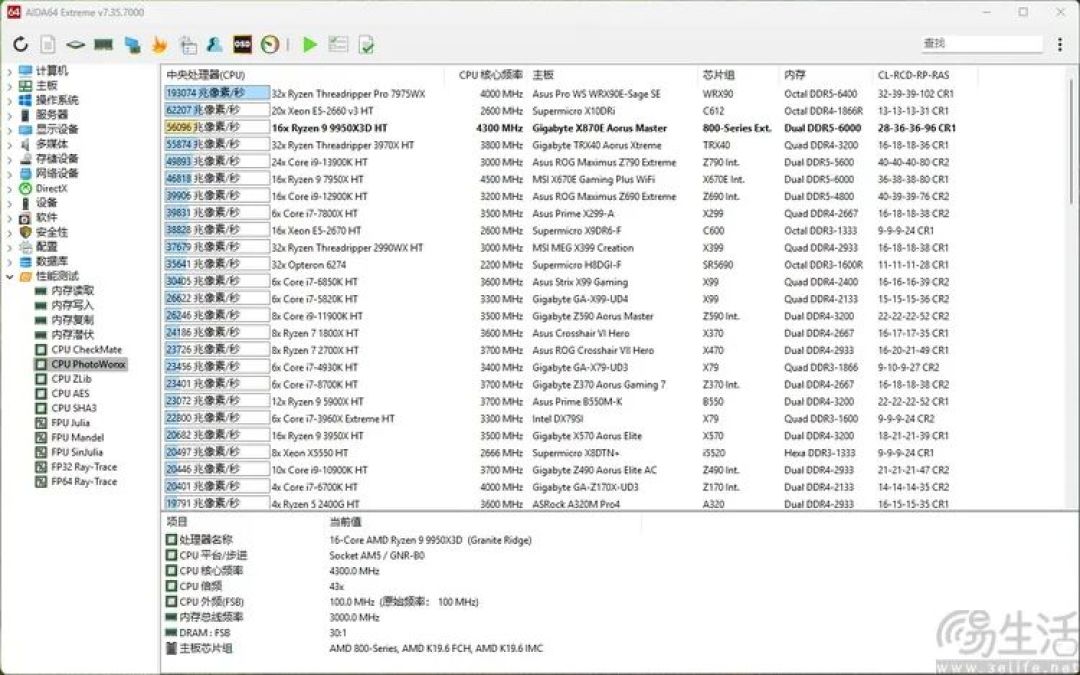Open the 内存读取 benchmark
1080x675 pixels.
(72, 291)
